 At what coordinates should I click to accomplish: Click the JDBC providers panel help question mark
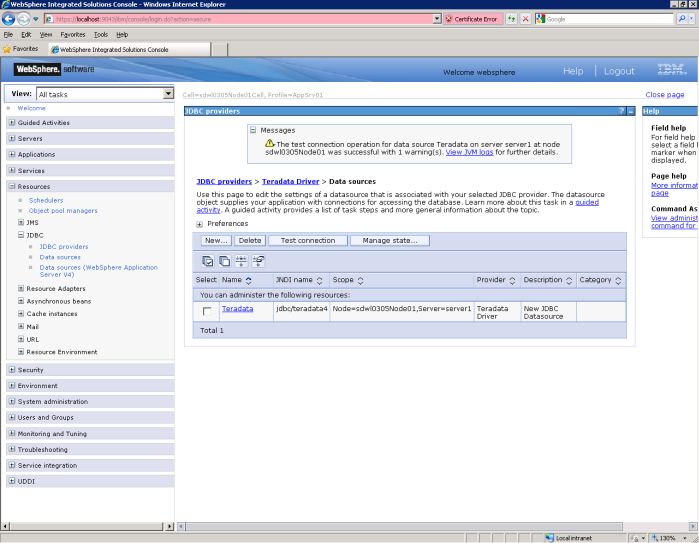click(622, 111)
